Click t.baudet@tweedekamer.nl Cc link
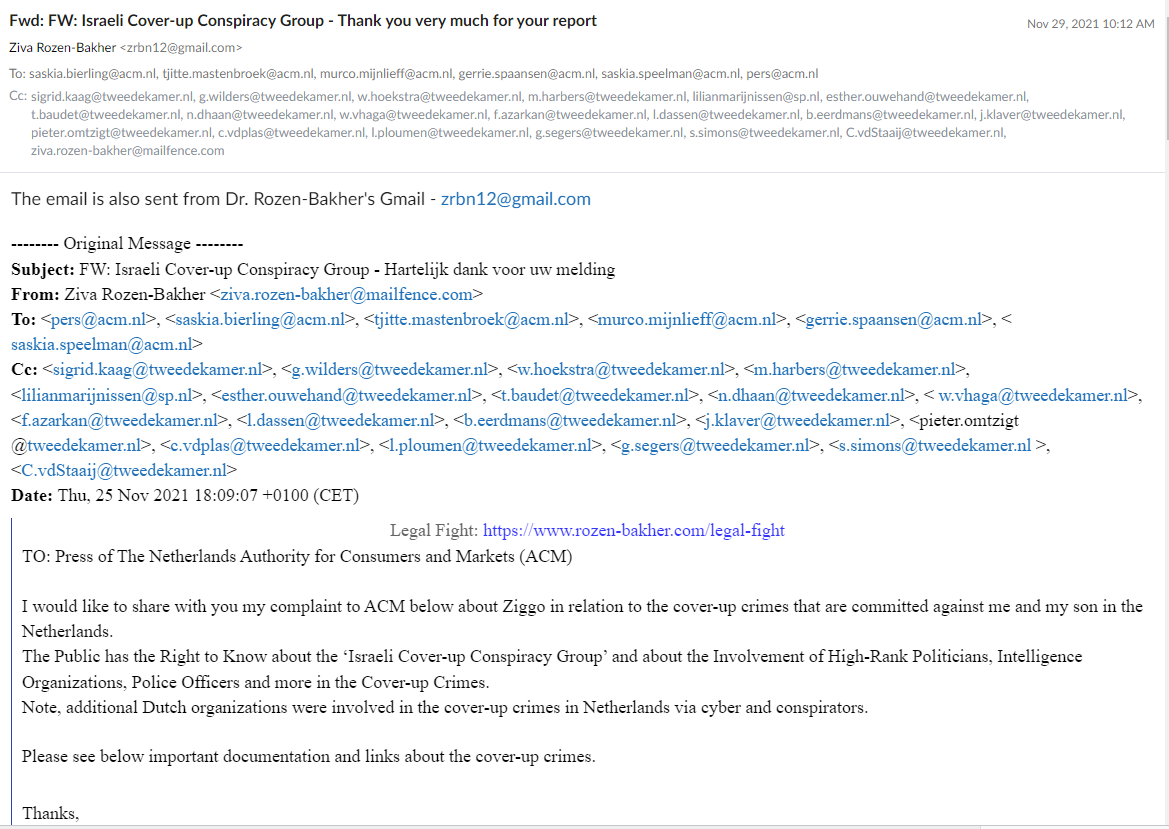The image size is (1169, 829). (x=595, y=395)
